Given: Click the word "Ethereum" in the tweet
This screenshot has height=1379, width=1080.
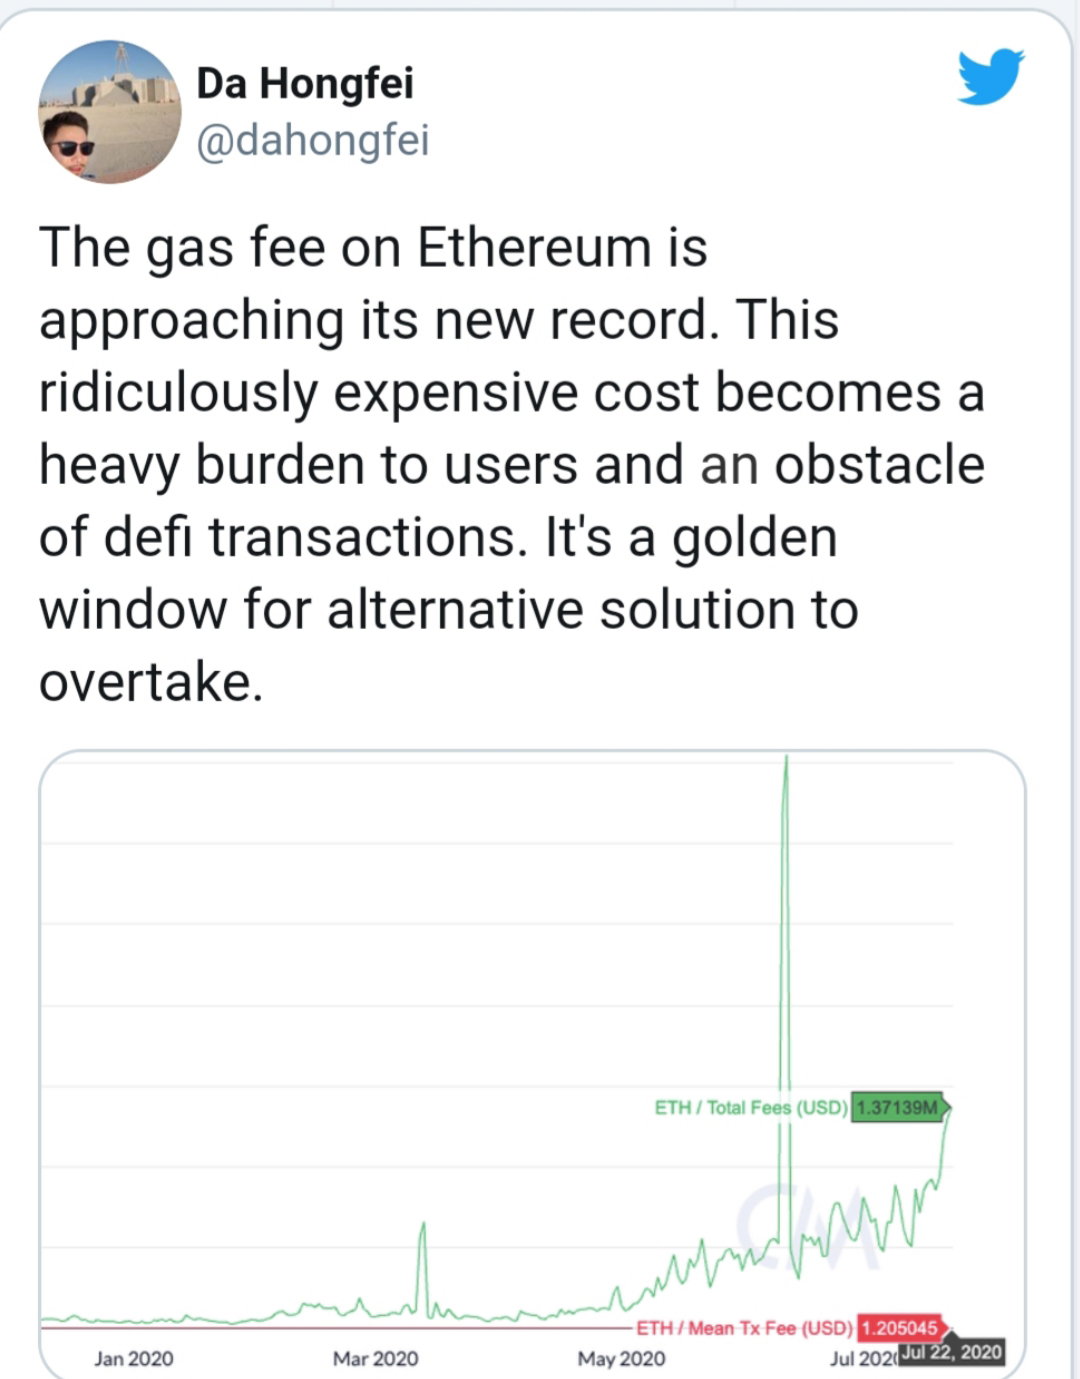Looking at the screenshot, I should pyautogui.click(x=534, y=247).
